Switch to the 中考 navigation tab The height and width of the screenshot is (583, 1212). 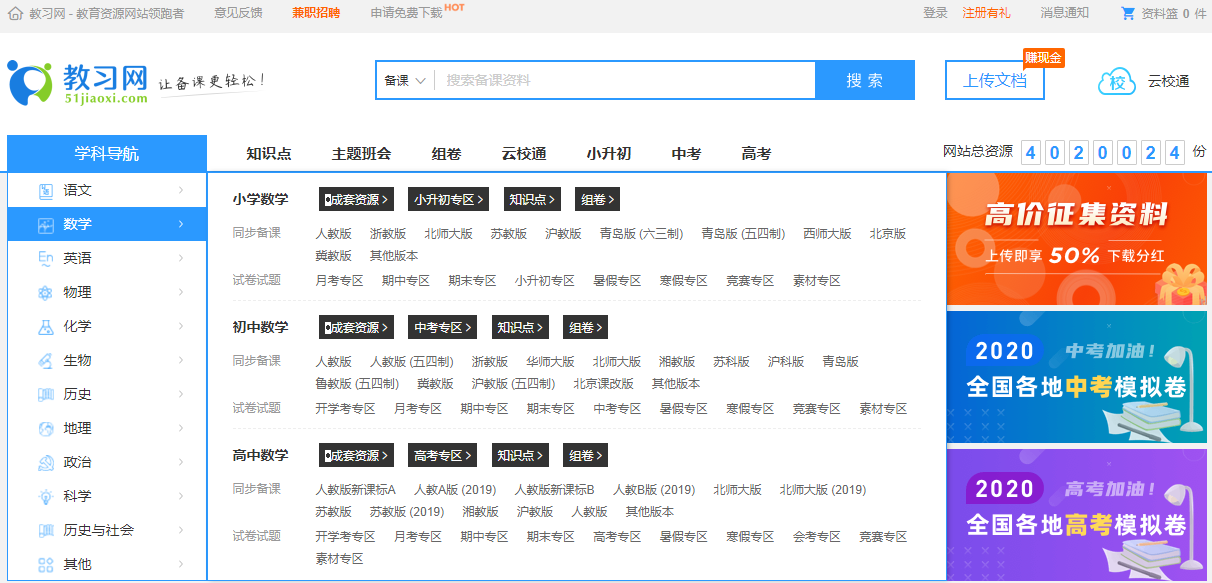click(x=686, y=153)
